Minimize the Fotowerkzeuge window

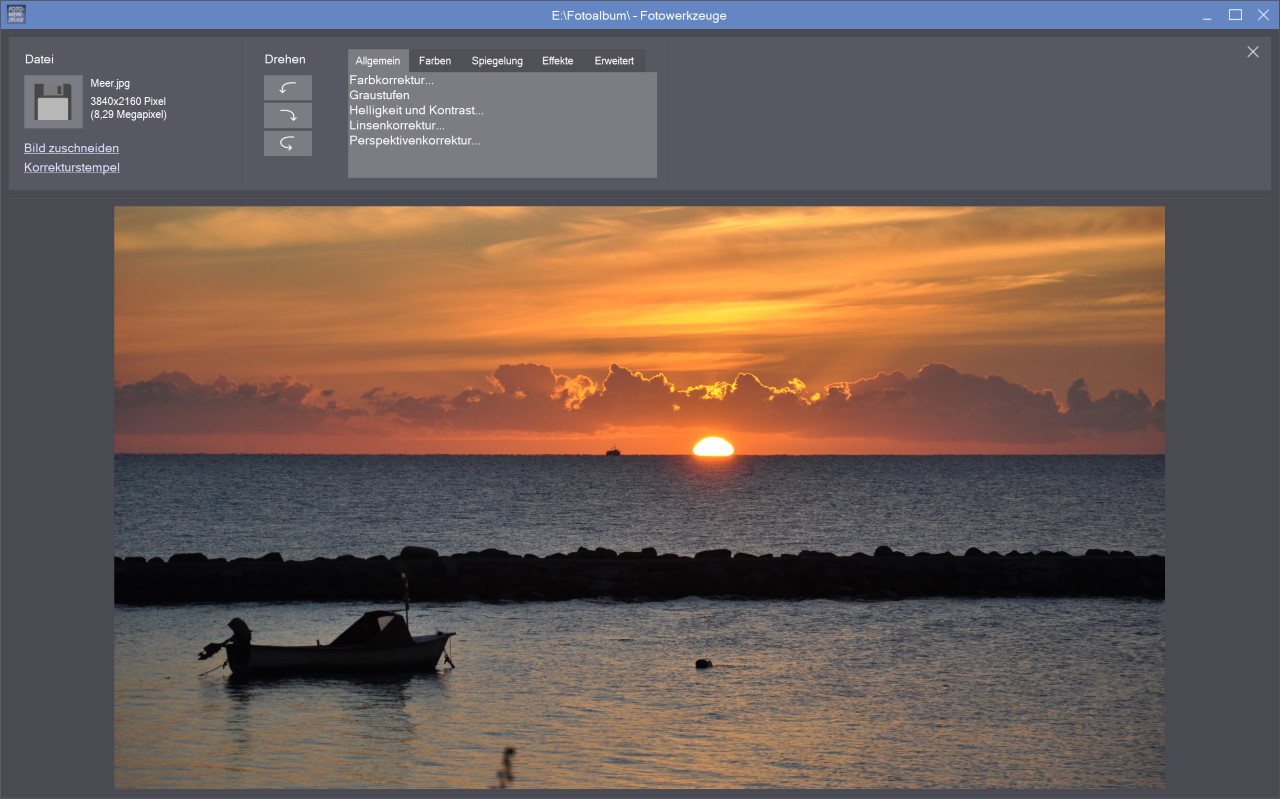pyautogui.click(x=1208, y=15)
